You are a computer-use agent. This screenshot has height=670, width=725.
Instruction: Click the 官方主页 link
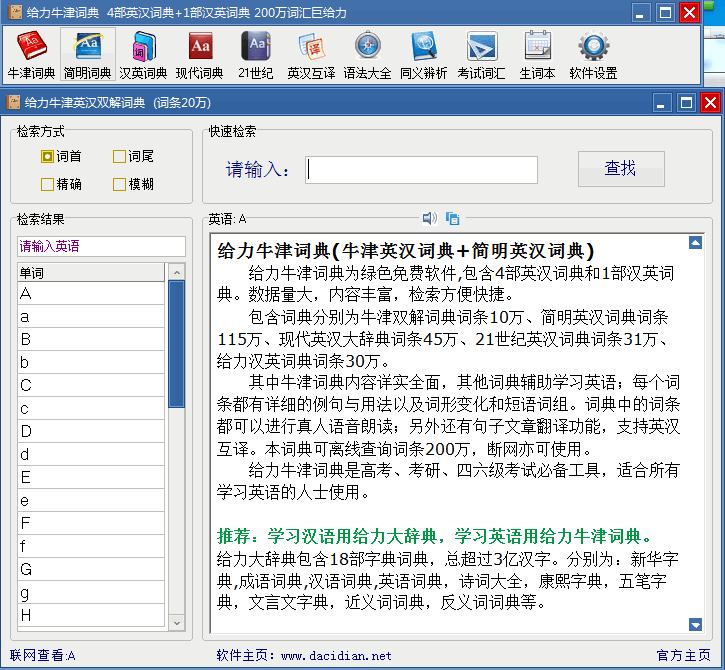[683, 655]
